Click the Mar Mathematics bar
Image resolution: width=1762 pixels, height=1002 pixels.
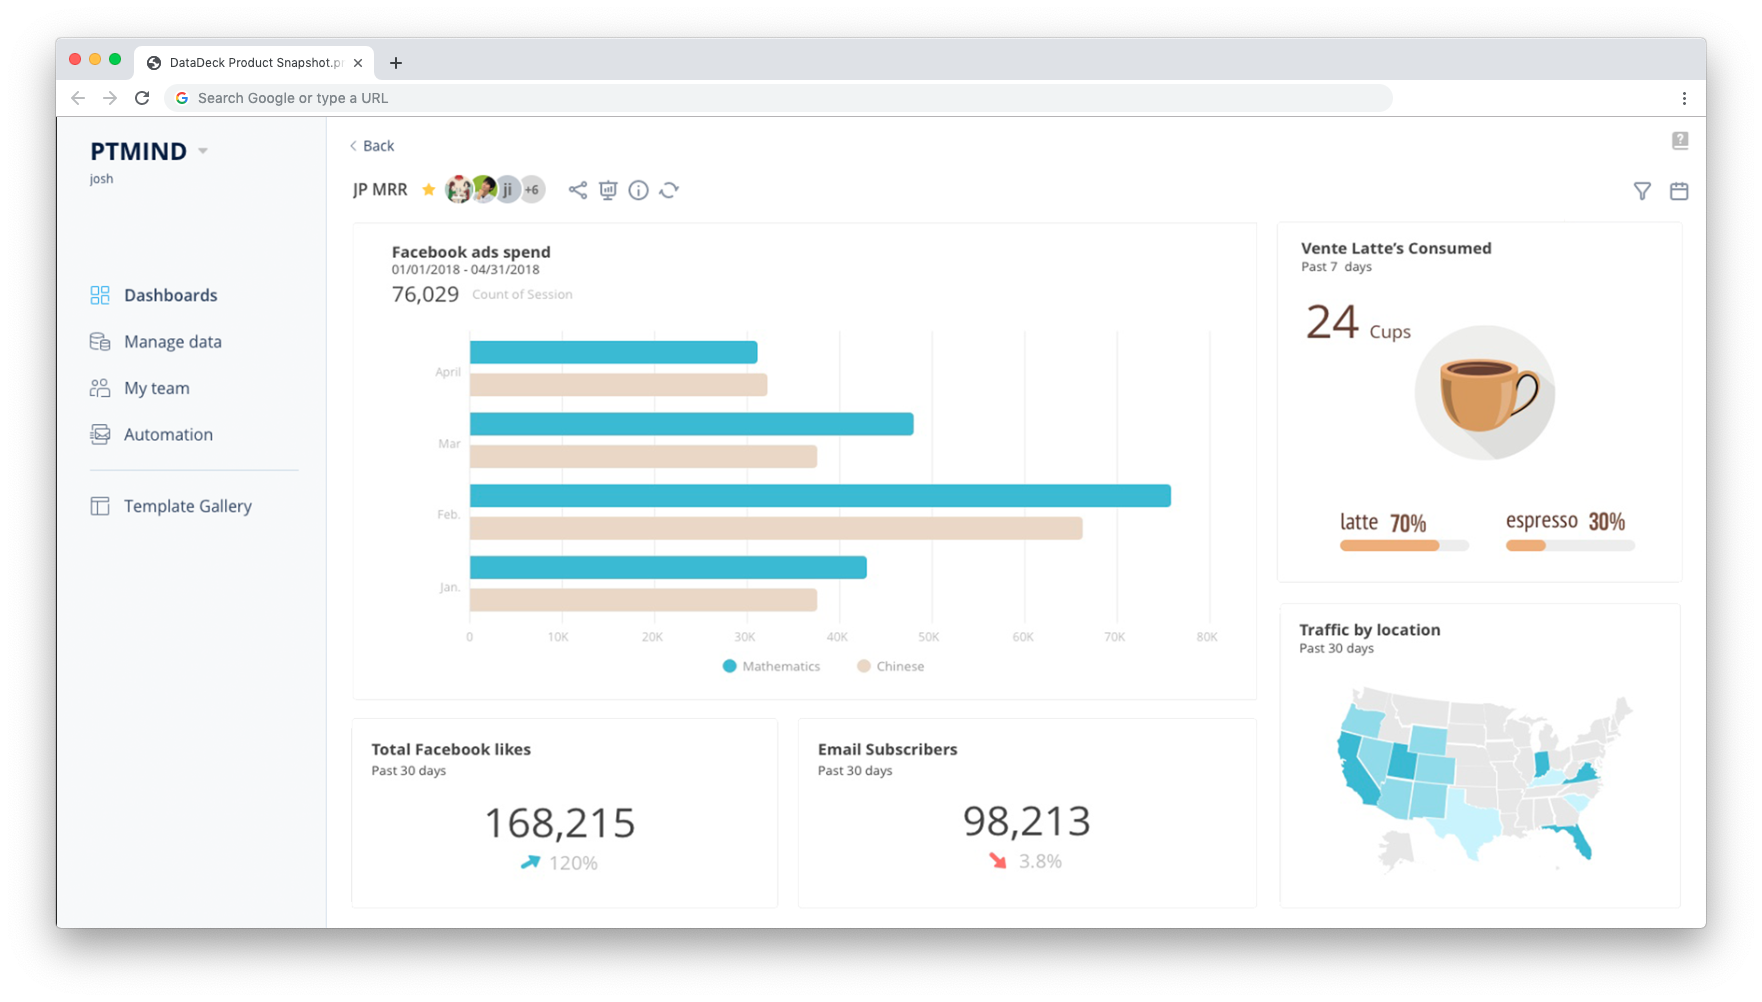tap(692, 424)
